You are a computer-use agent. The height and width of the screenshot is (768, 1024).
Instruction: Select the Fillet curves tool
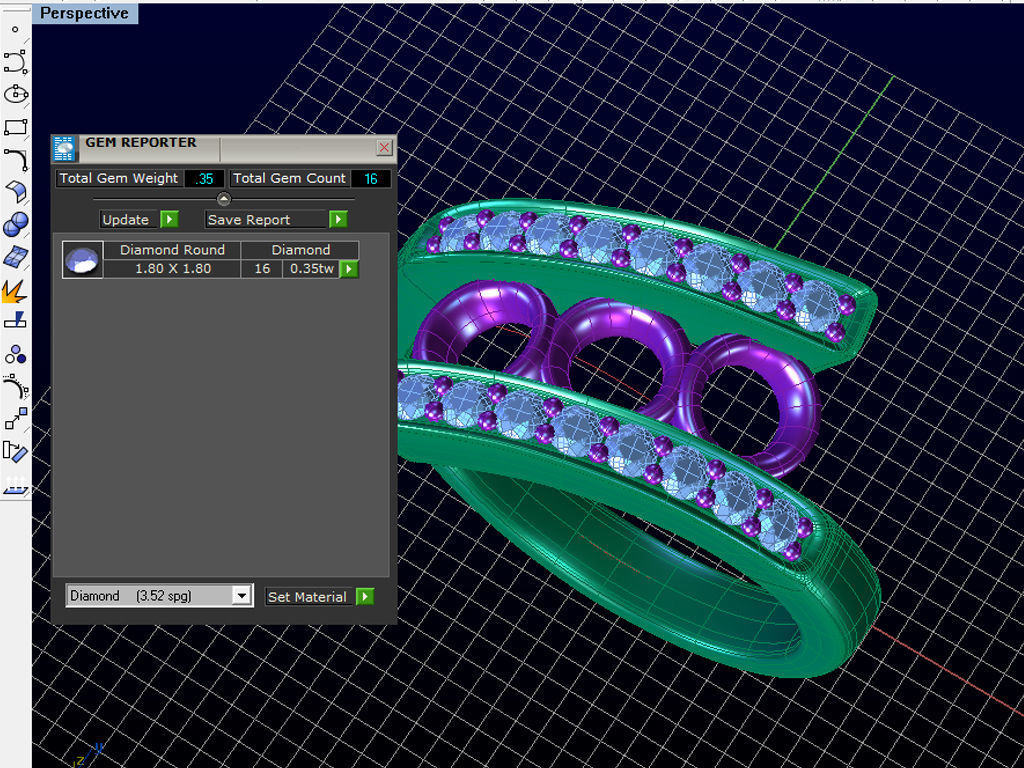click(x=15, y=159)
